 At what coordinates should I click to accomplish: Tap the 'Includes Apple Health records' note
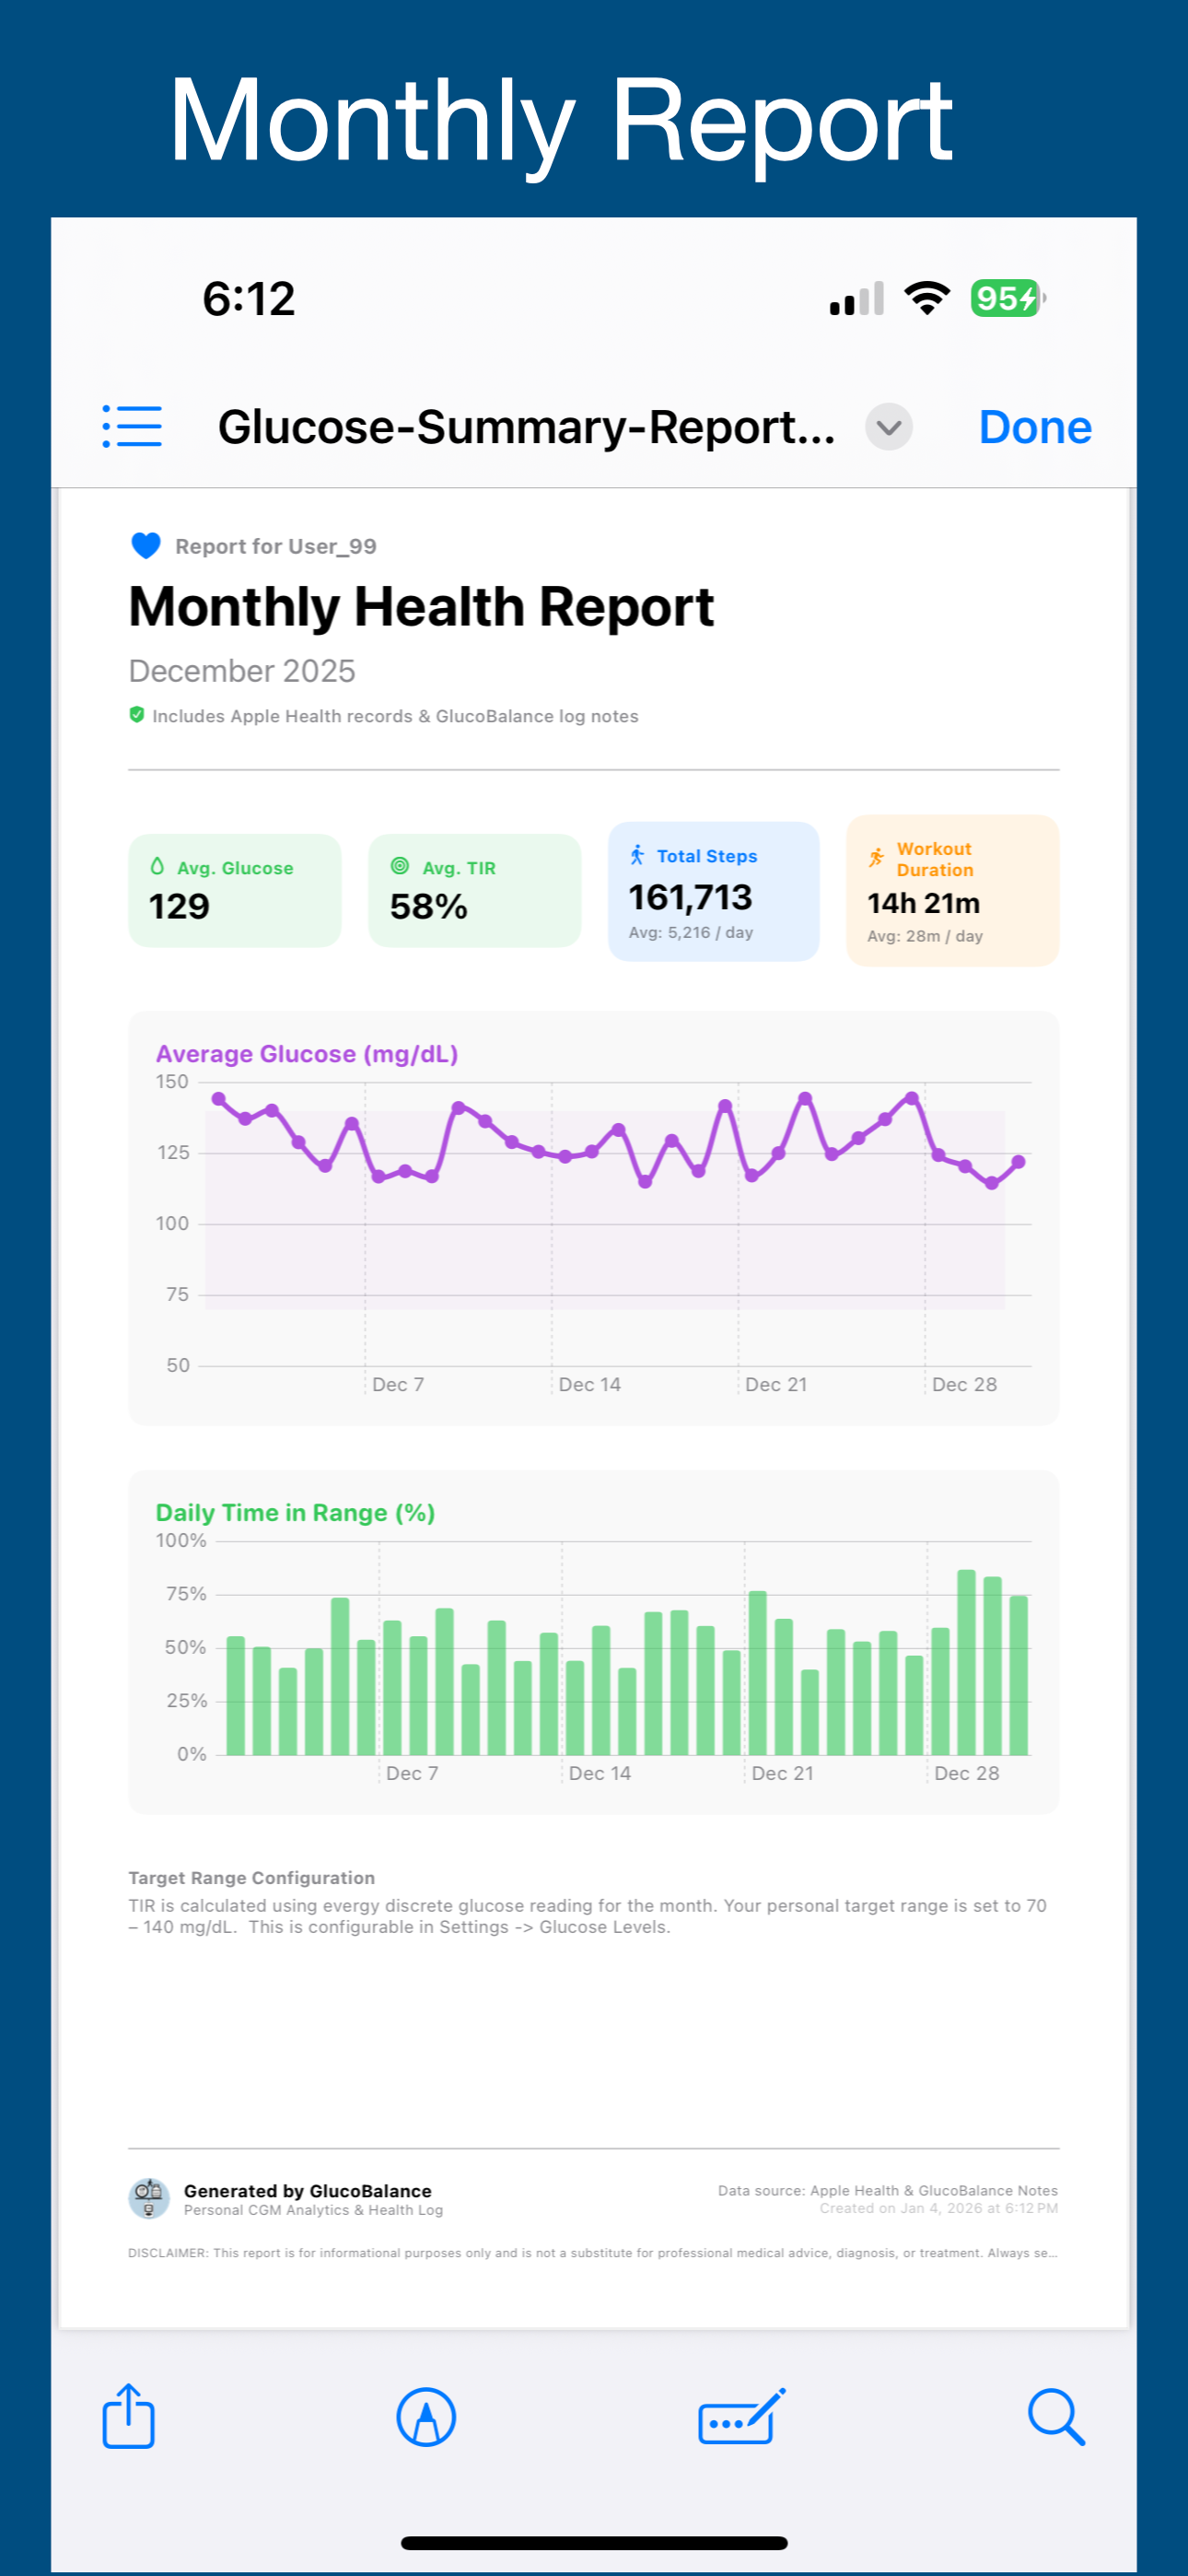(x=395, y=716)
